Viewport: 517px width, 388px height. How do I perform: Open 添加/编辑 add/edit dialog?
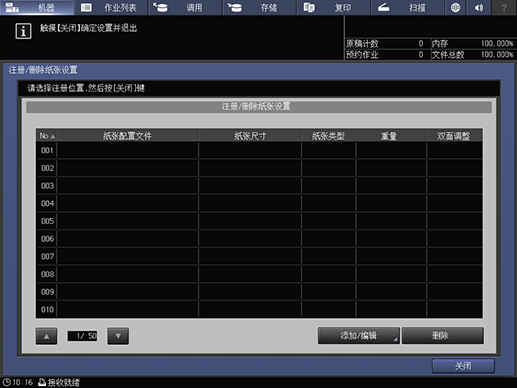point(359,336)
